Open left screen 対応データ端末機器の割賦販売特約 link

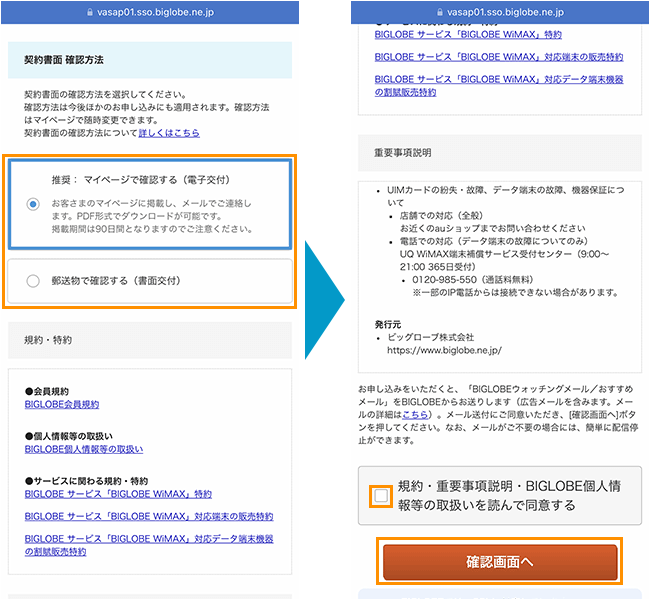coord(149,545)
